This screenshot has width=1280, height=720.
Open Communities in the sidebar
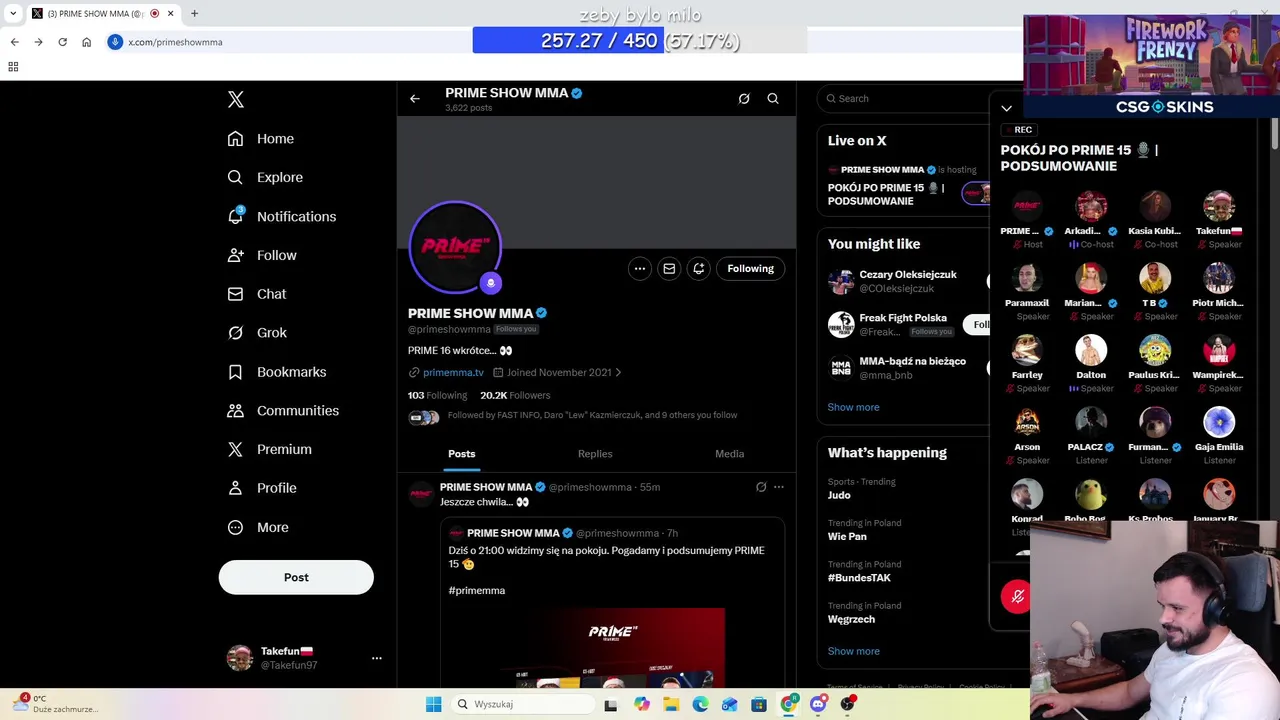[x=283, y=411]
